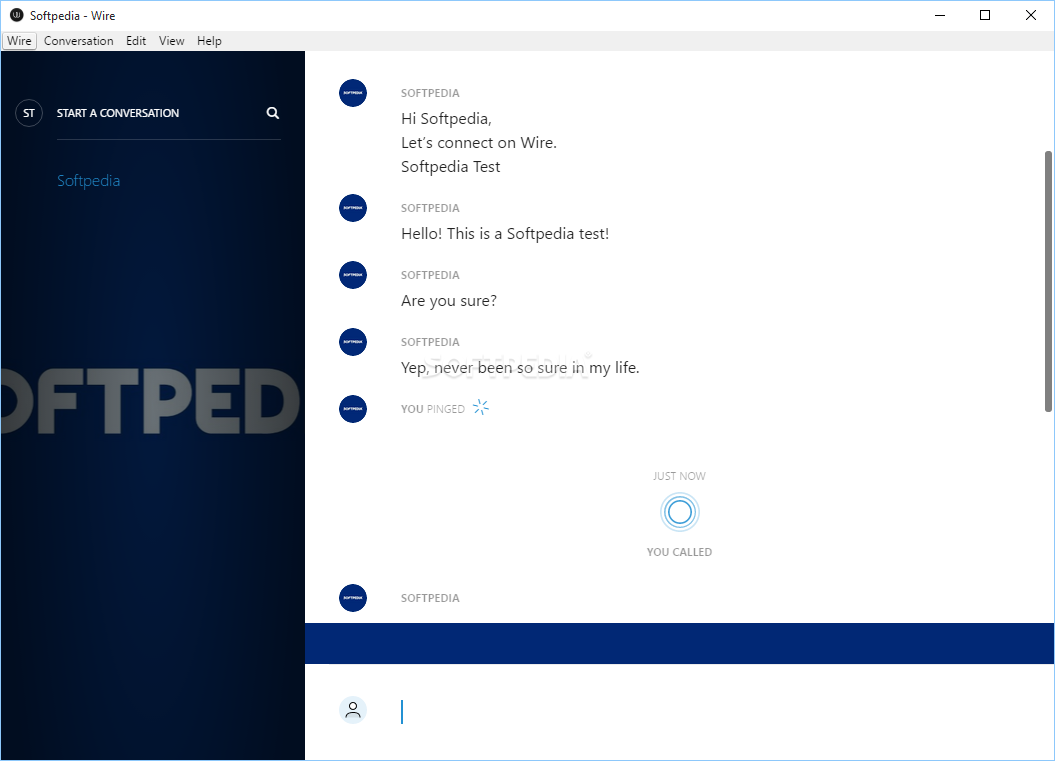1055x761 pixels.
Task: Minimize the Wire window
Action: point(940,15)
